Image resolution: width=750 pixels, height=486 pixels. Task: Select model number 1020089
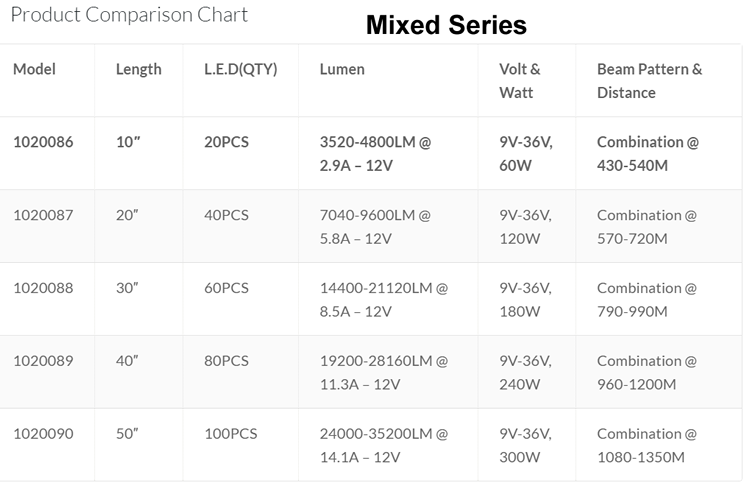tap(43, 361)
